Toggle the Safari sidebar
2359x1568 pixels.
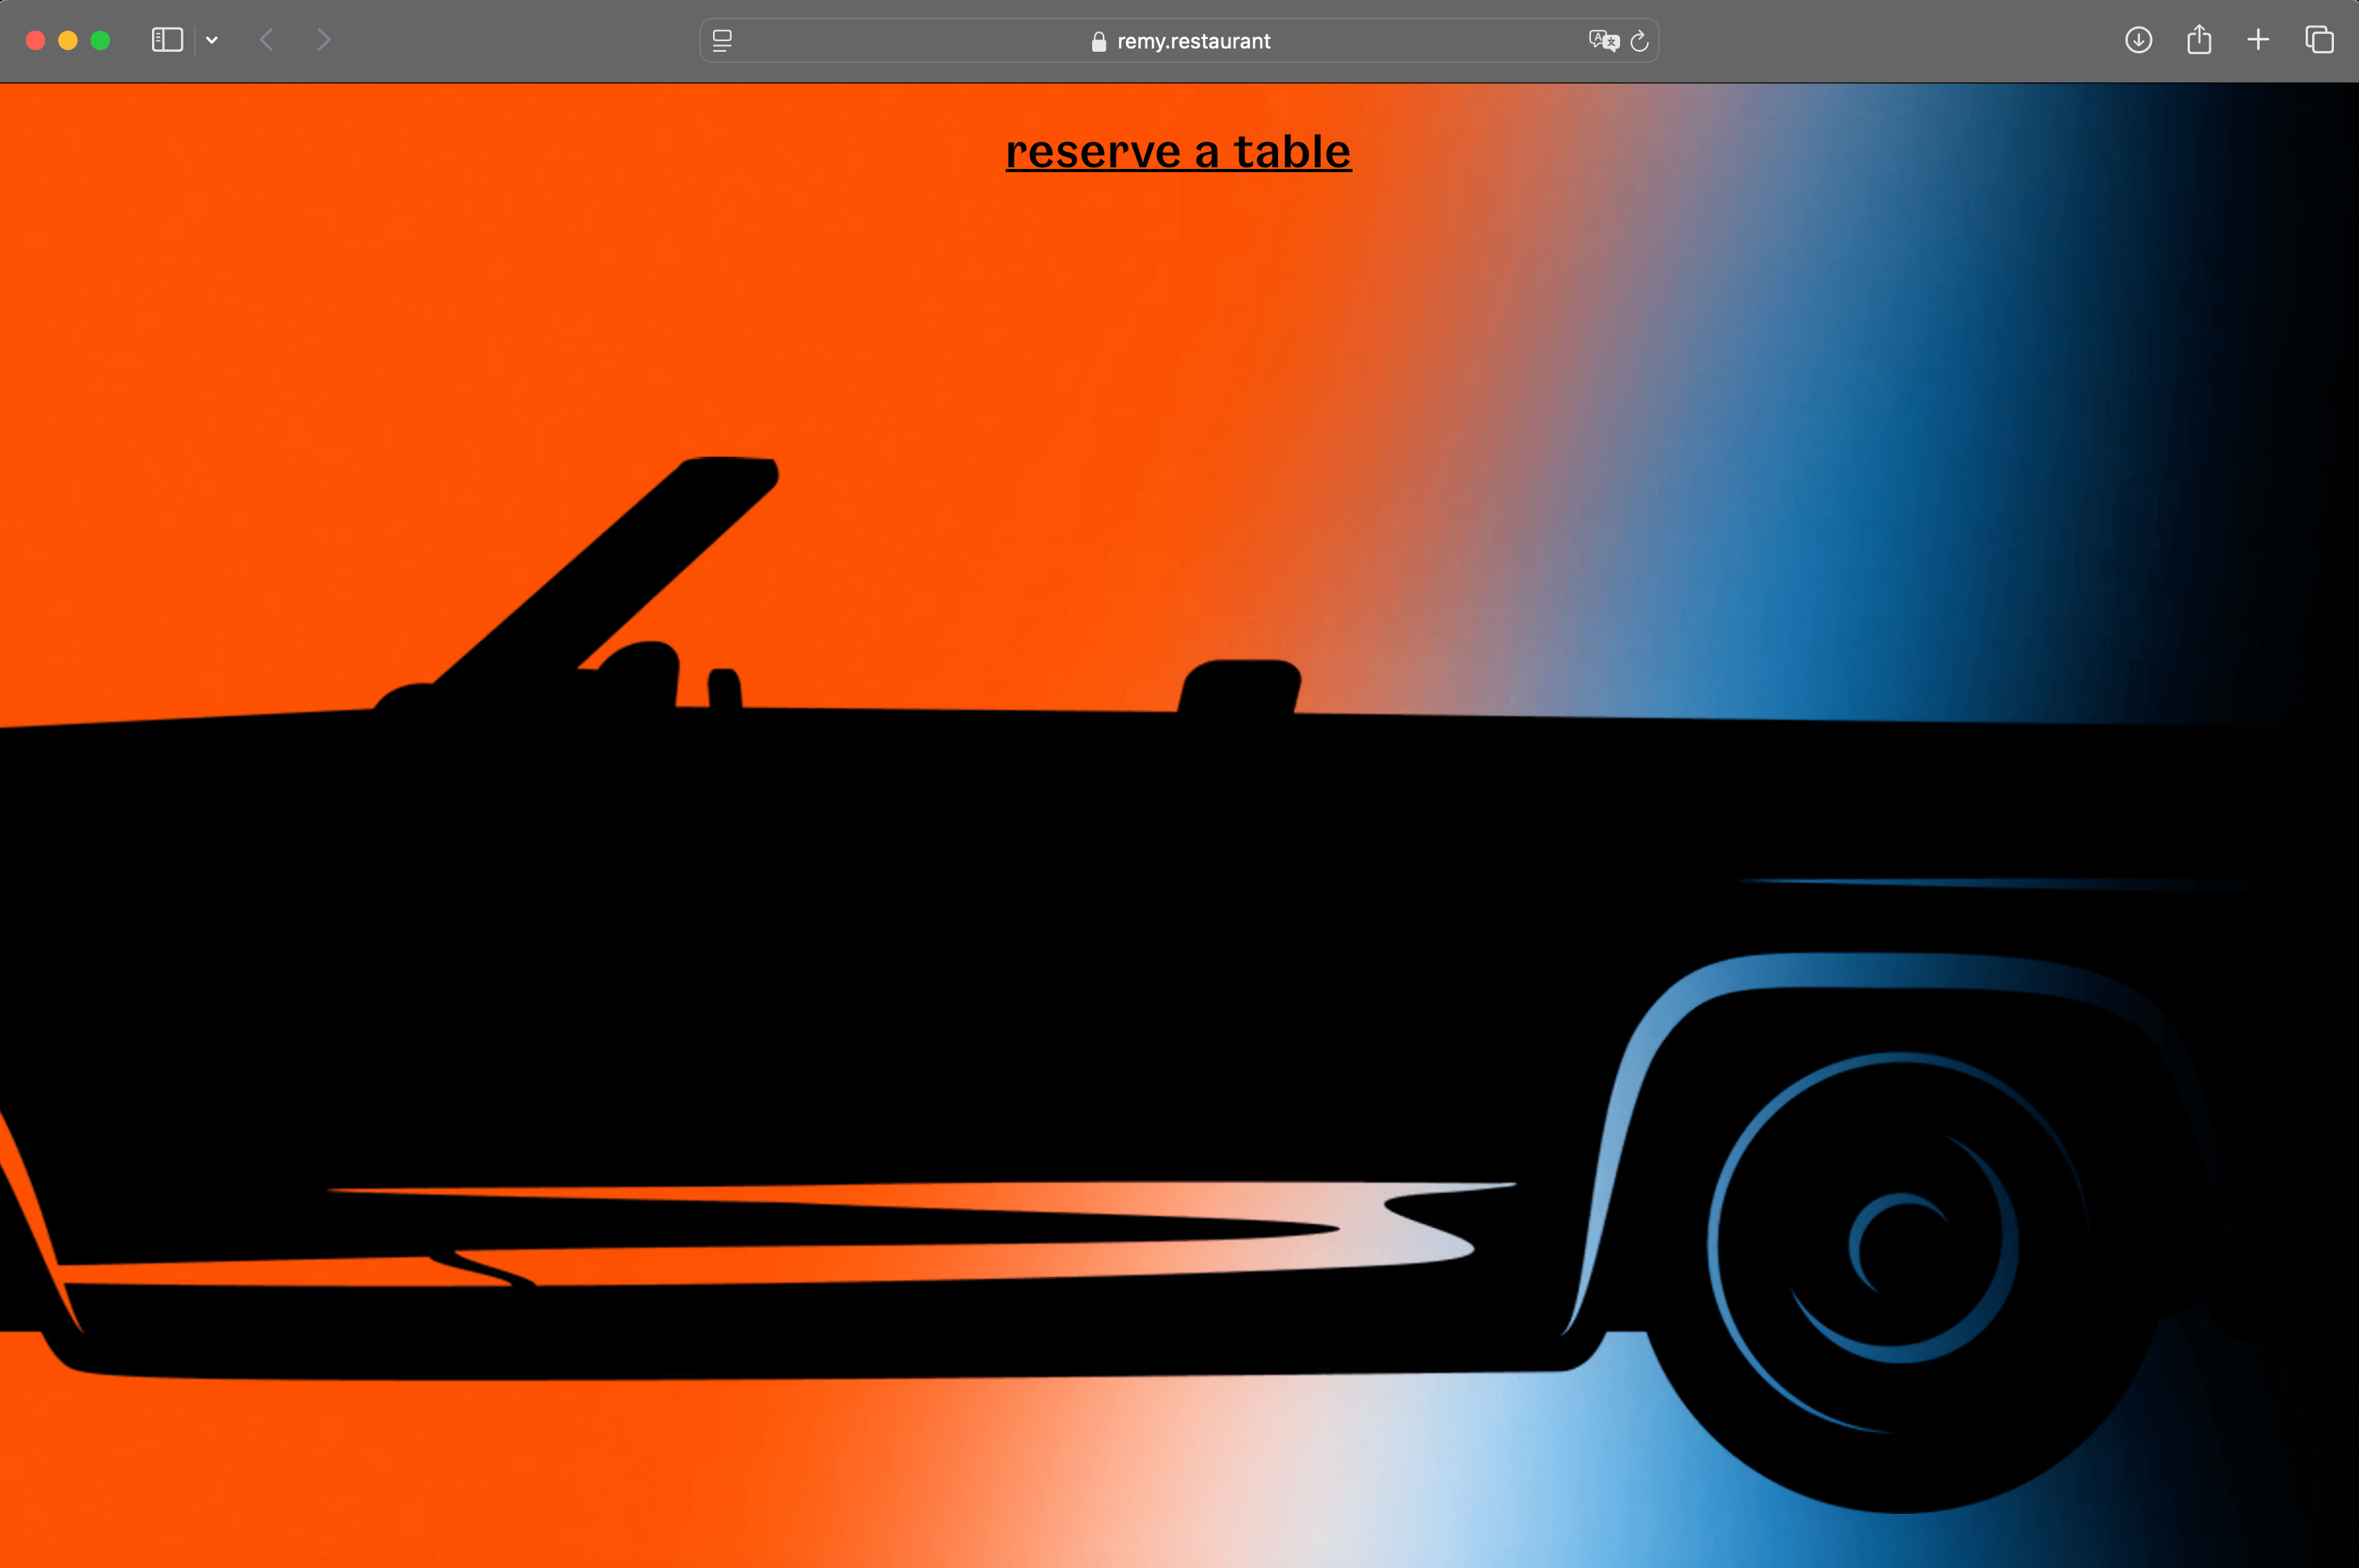tap(167, 40)
